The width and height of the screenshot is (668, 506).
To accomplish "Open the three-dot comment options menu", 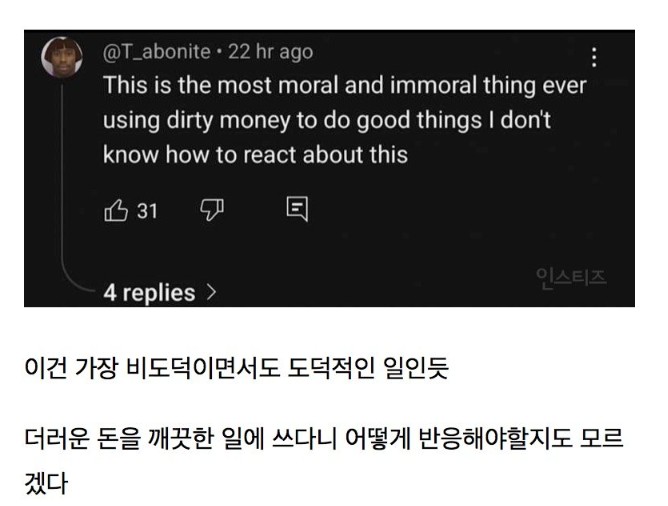I will [596, 57].
